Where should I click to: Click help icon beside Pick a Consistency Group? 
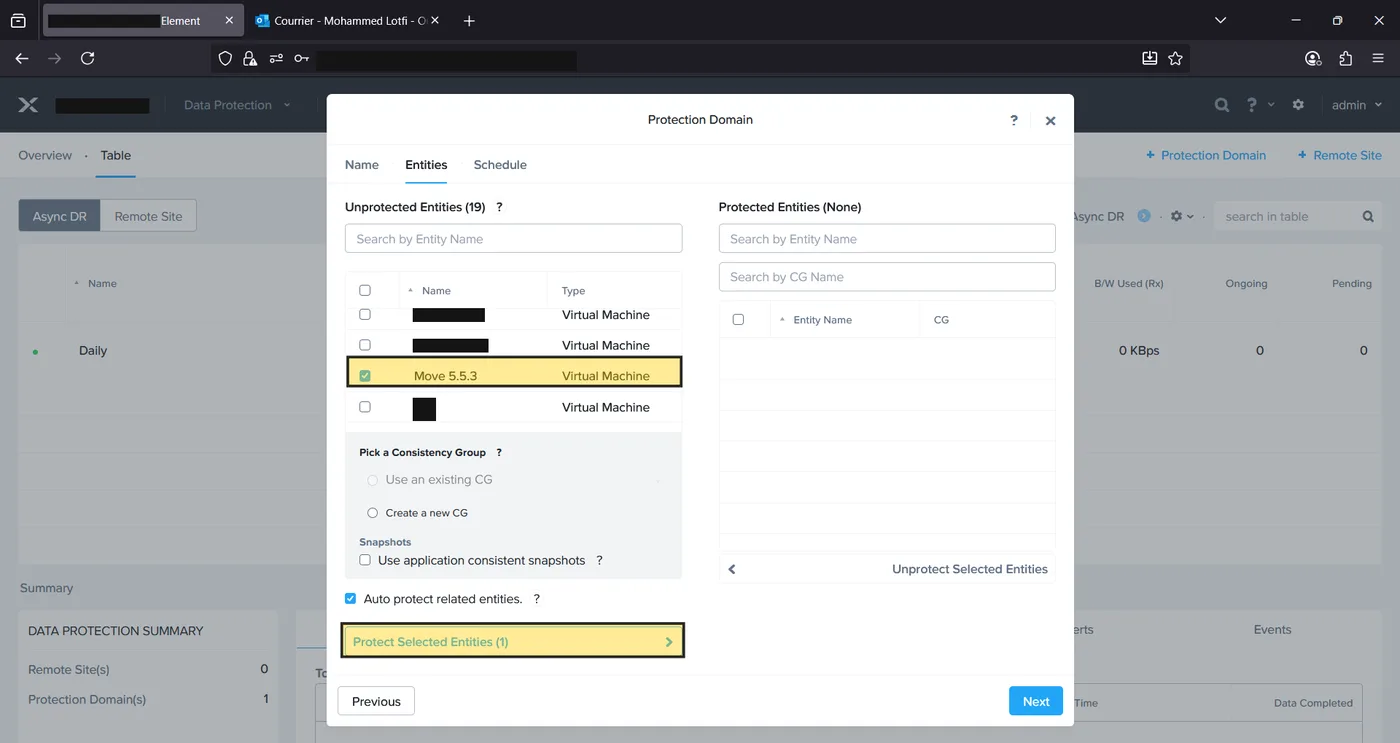pyautogui.click(x=499, y=452)
